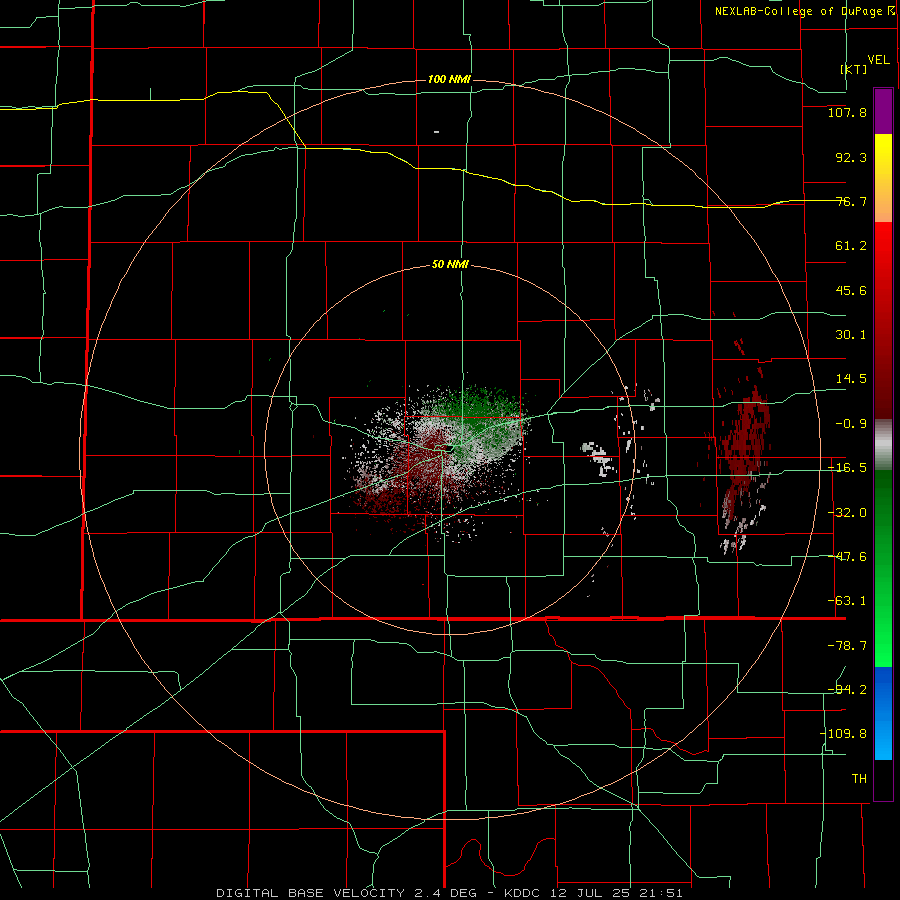The image size is (900, 900).
Task: Pick the blue segment of color bar
Action: click(x=883, y=713)
